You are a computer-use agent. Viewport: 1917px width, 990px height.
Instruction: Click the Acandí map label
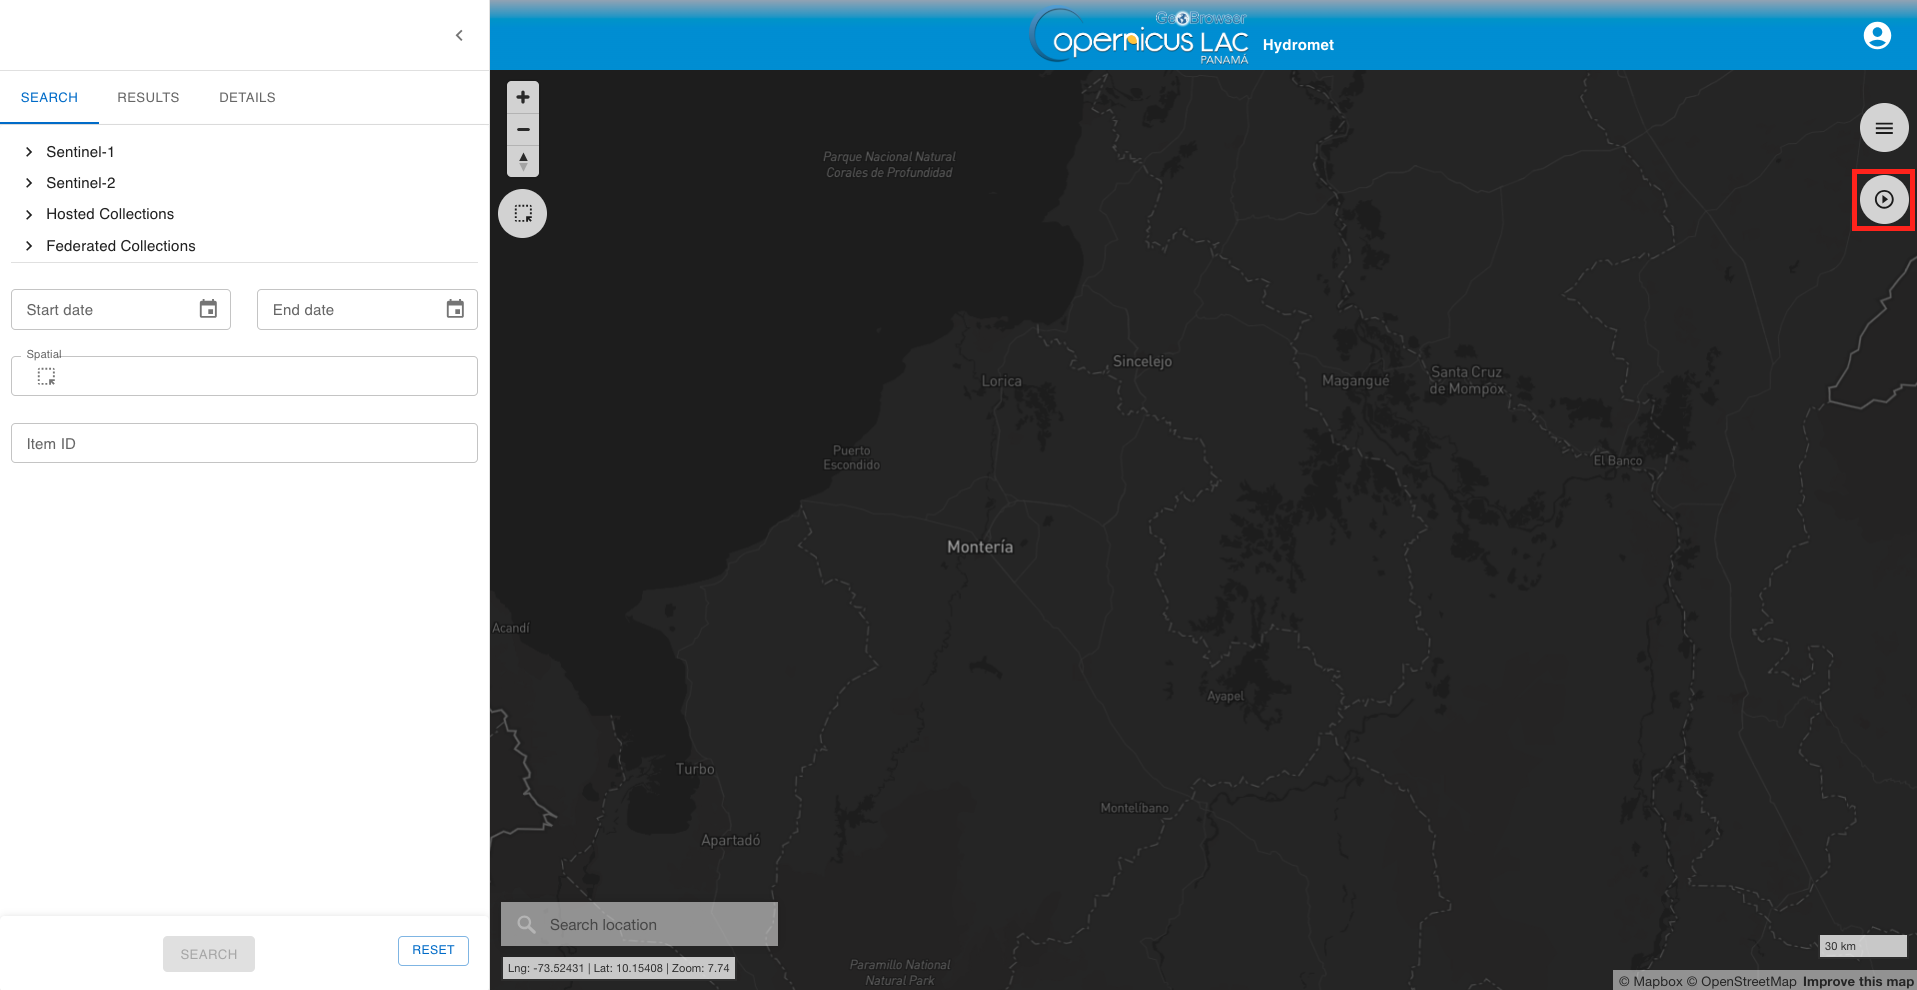[511, 628]
